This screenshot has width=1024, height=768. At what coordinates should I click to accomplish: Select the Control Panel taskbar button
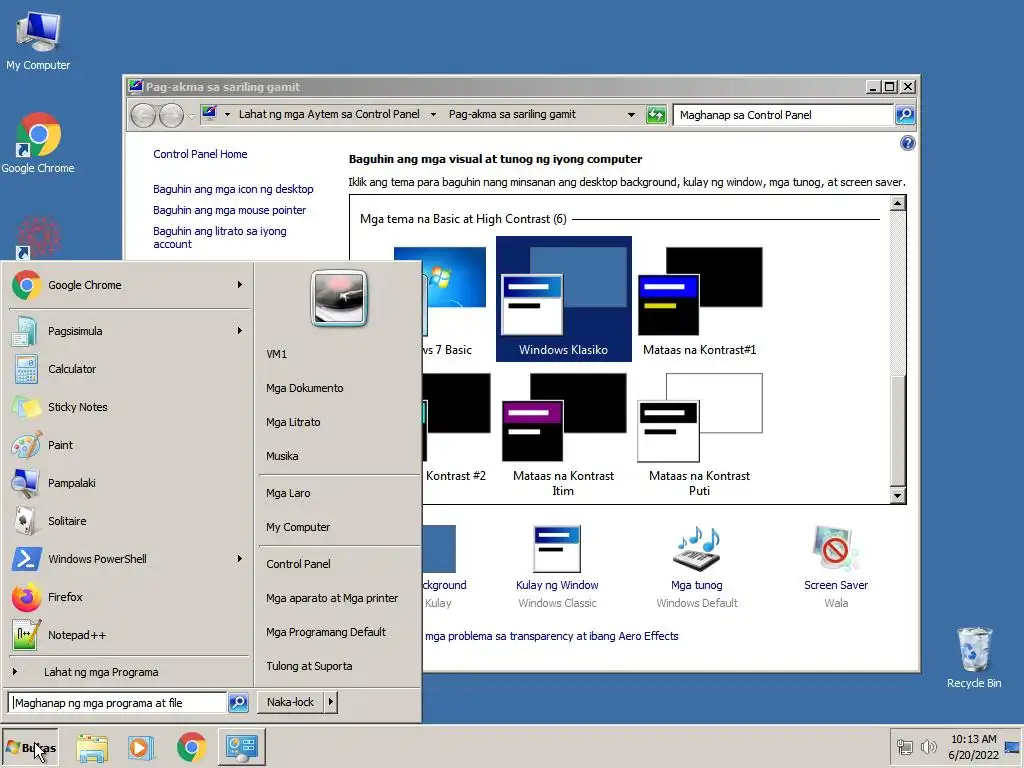[x=242, y=746]
